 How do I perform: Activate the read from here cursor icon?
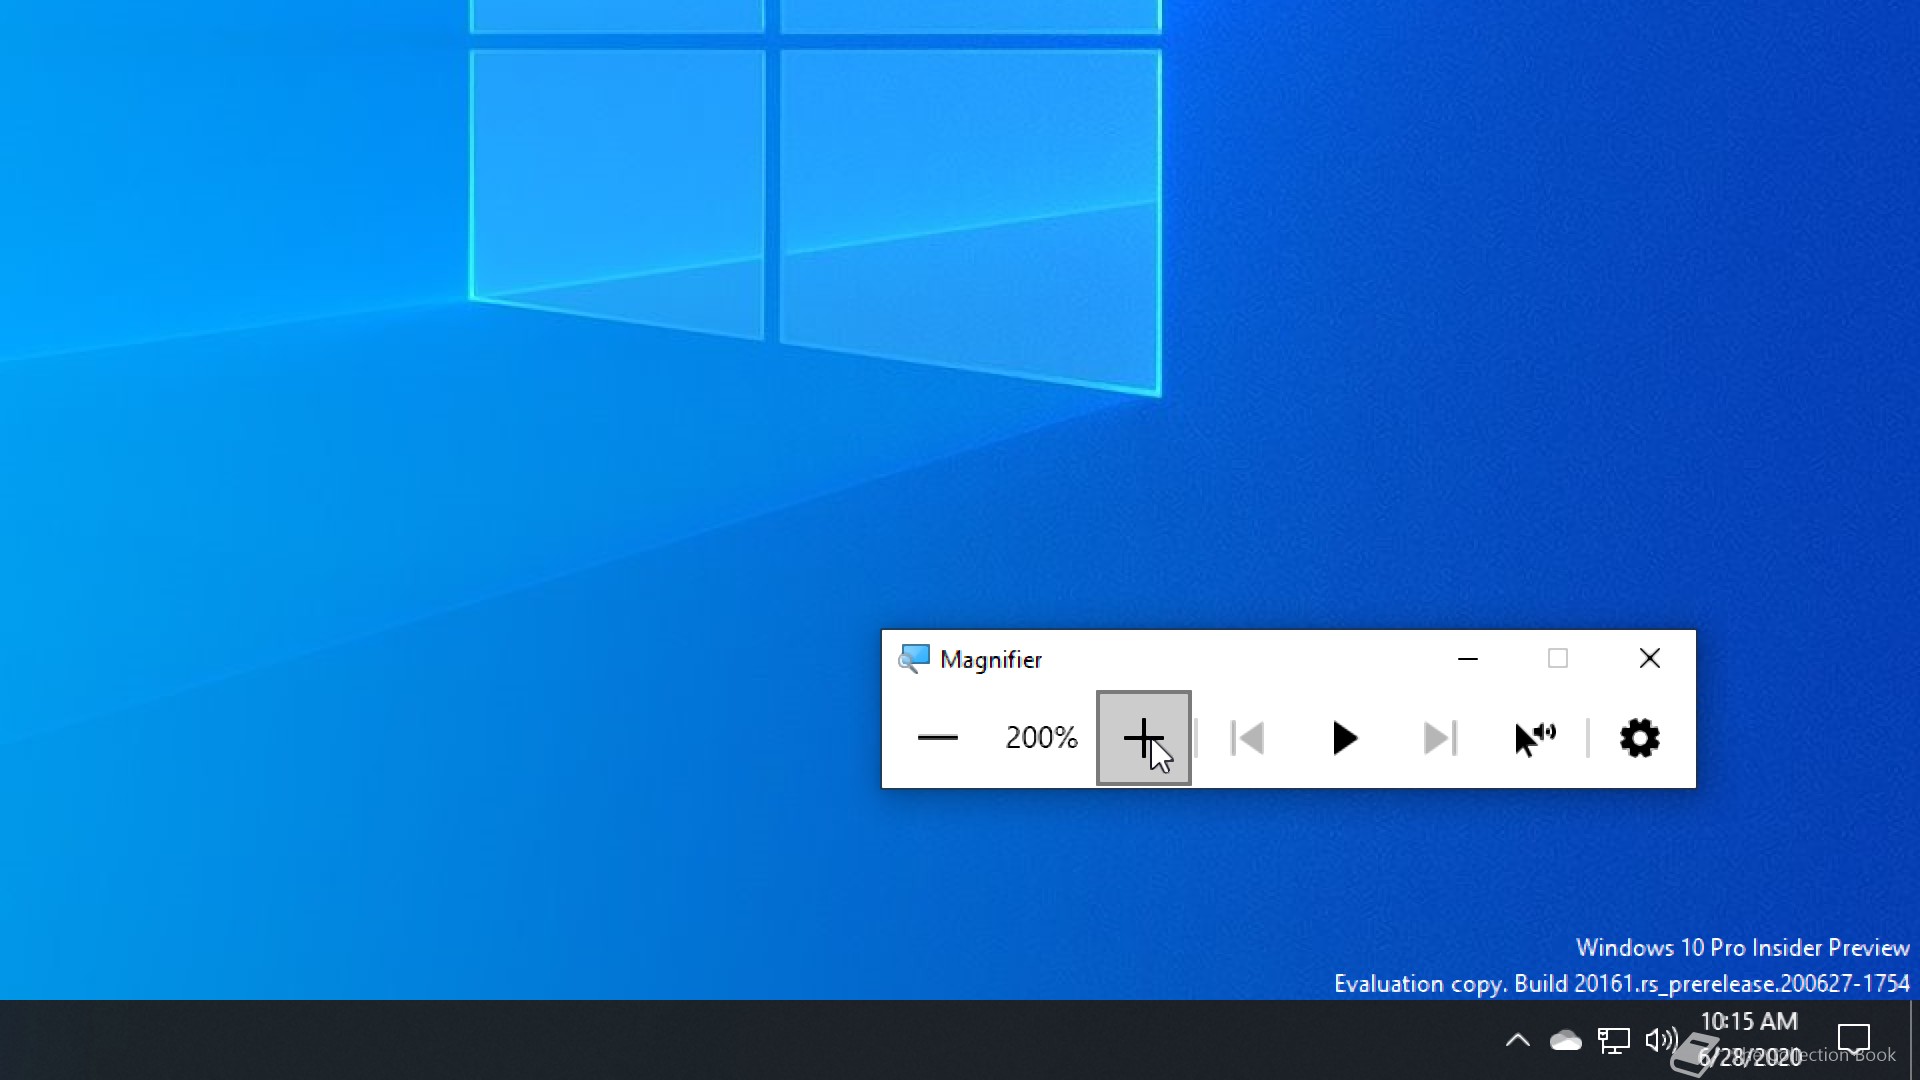[x=1535, y=738]
